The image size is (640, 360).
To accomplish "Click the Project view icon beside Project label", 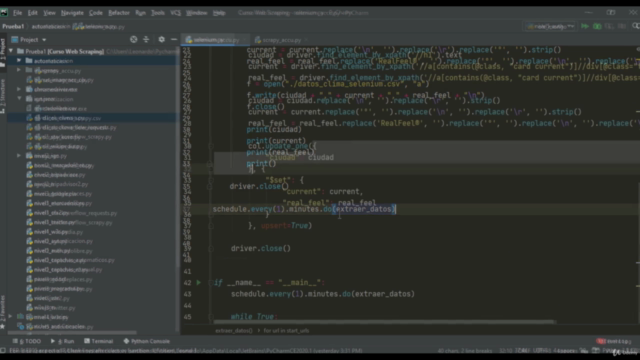I will [x=15, y=40].
